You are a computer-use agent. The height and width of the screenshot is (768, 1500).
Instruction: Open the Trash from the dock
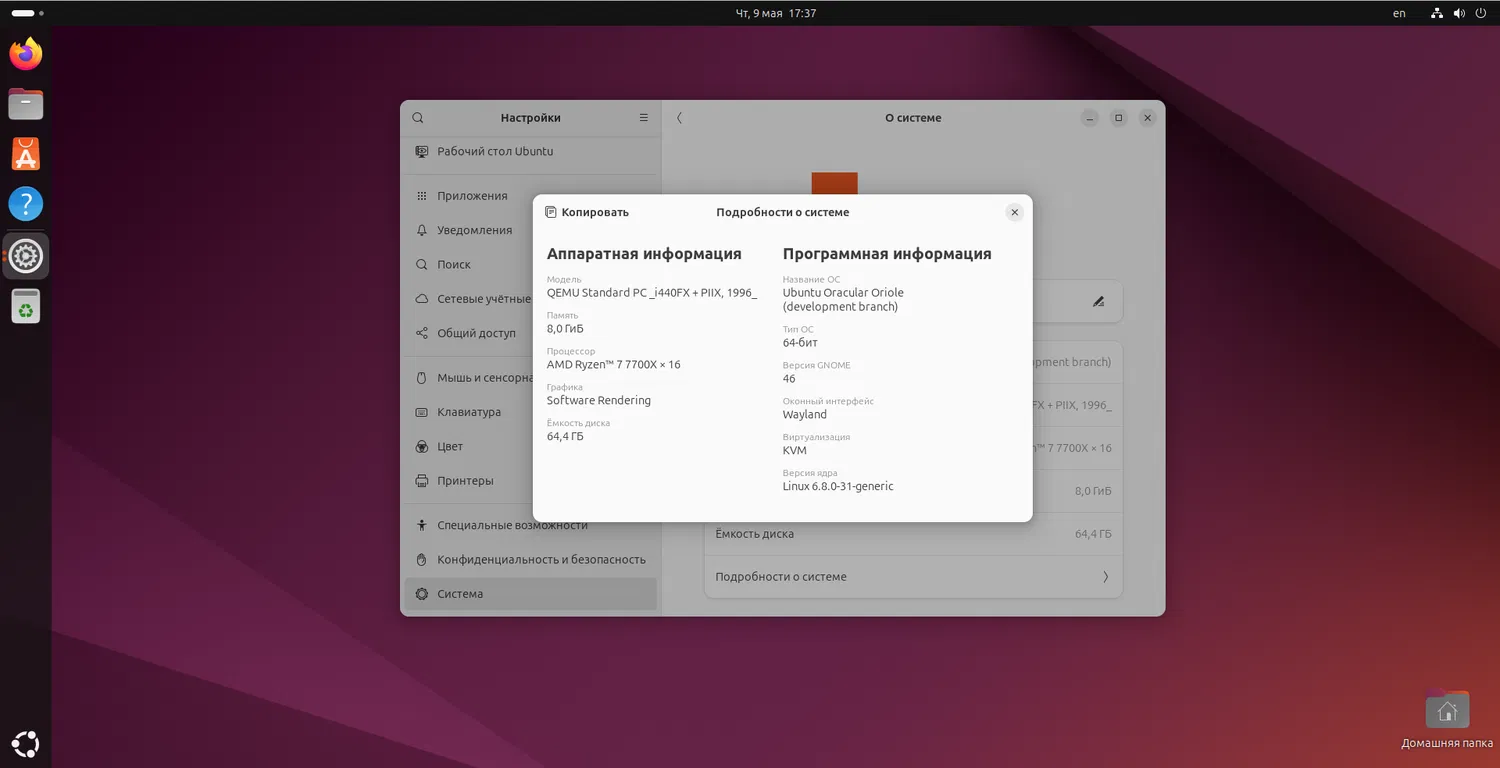(x=26, y=306)
